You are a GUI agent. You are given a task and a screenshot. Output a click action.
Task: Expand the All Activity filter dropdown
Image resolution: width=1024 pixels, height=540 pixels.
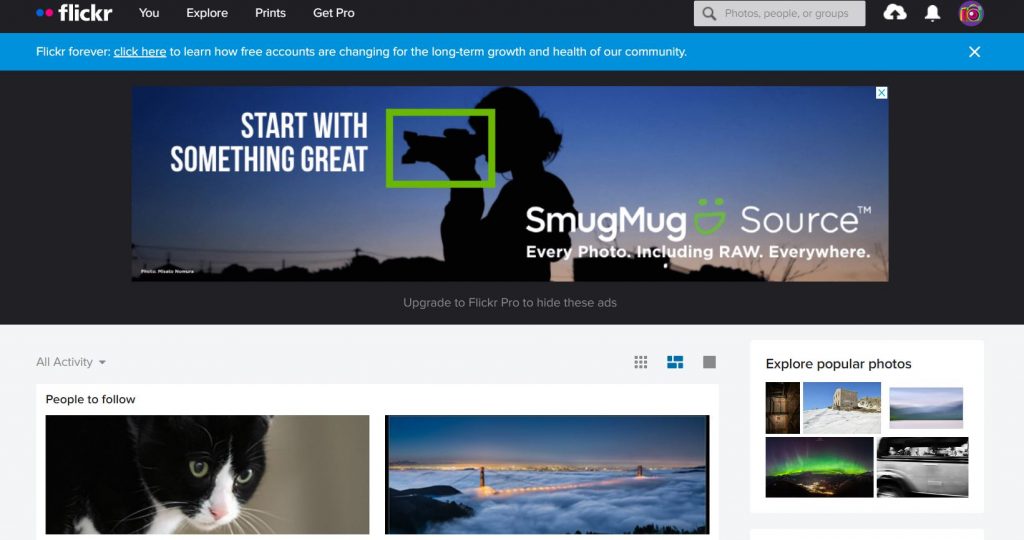click(71, 362)
